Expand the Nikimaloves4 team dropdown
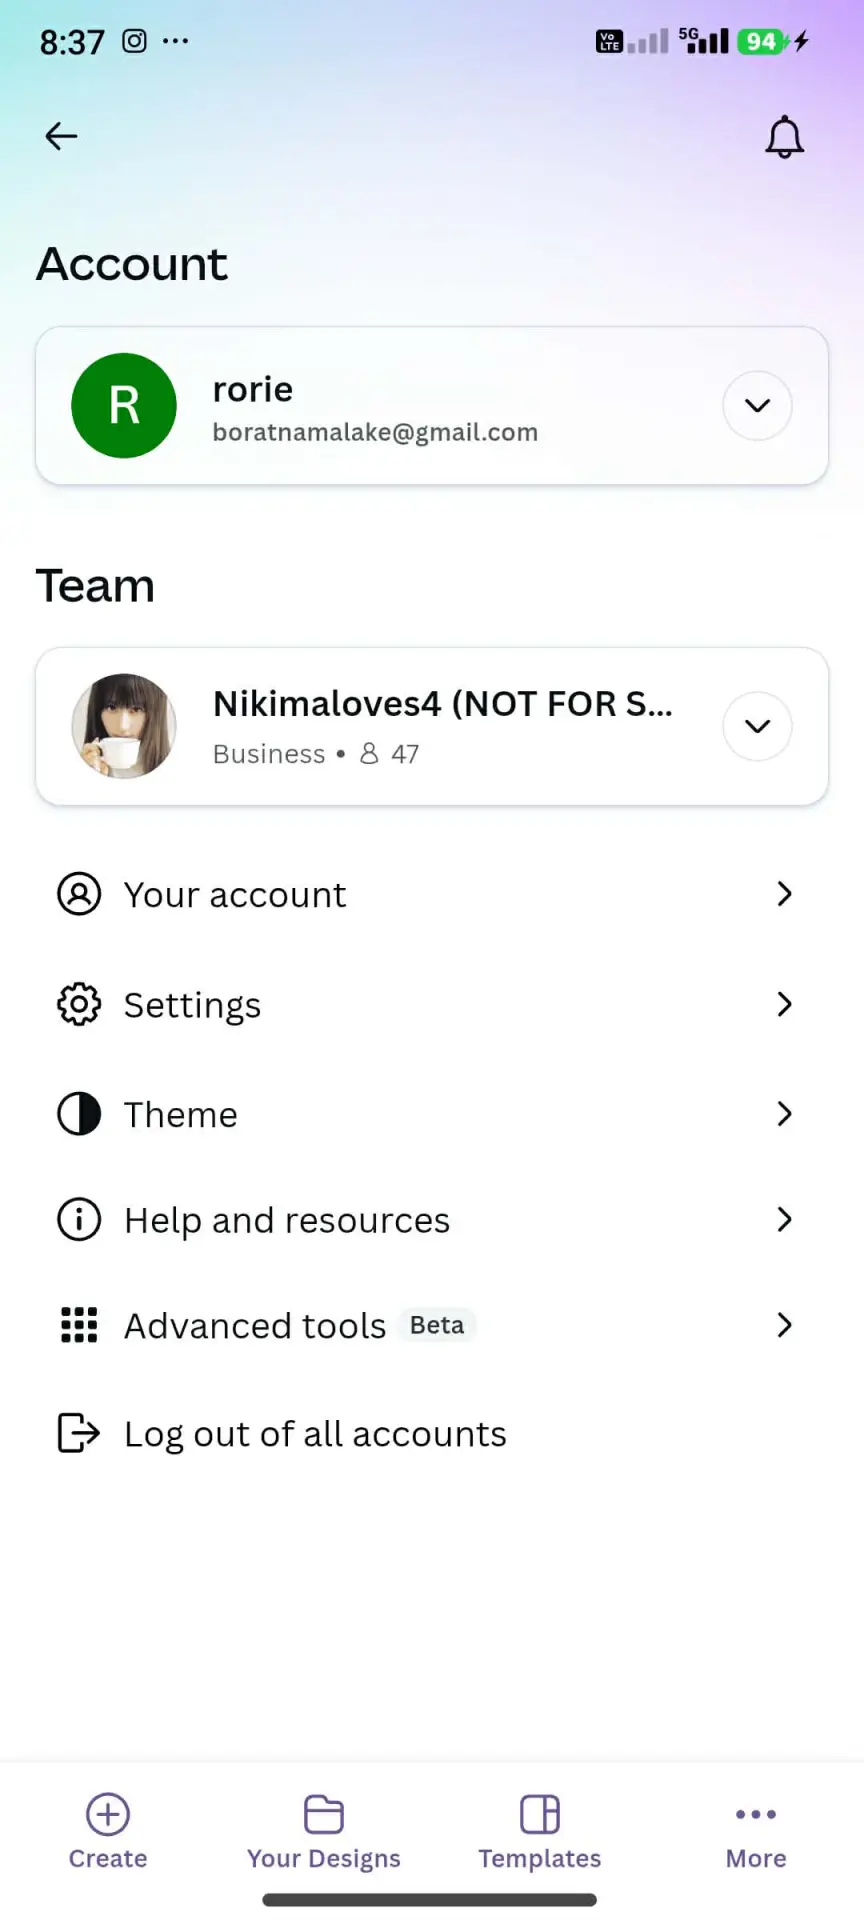 click(758, 726)
